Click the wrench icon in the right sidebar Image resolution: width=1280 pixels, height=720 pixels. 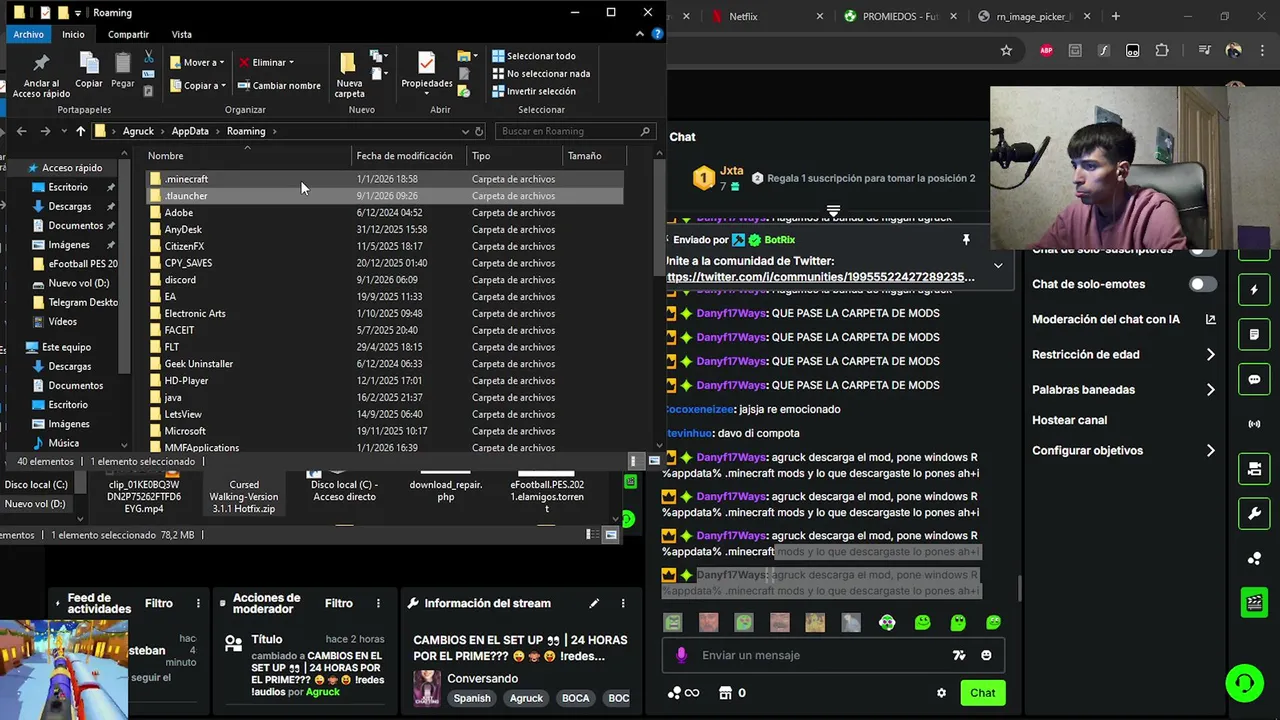click(1254, 514)
